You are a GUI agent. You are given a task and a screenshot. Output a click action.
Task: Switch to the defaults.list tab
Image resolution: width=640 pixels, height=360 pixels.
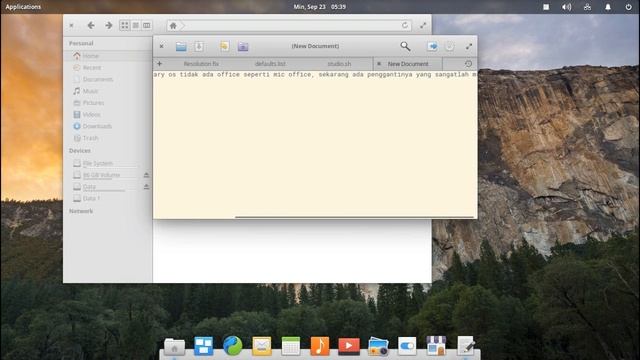click(x=270, y=64)
